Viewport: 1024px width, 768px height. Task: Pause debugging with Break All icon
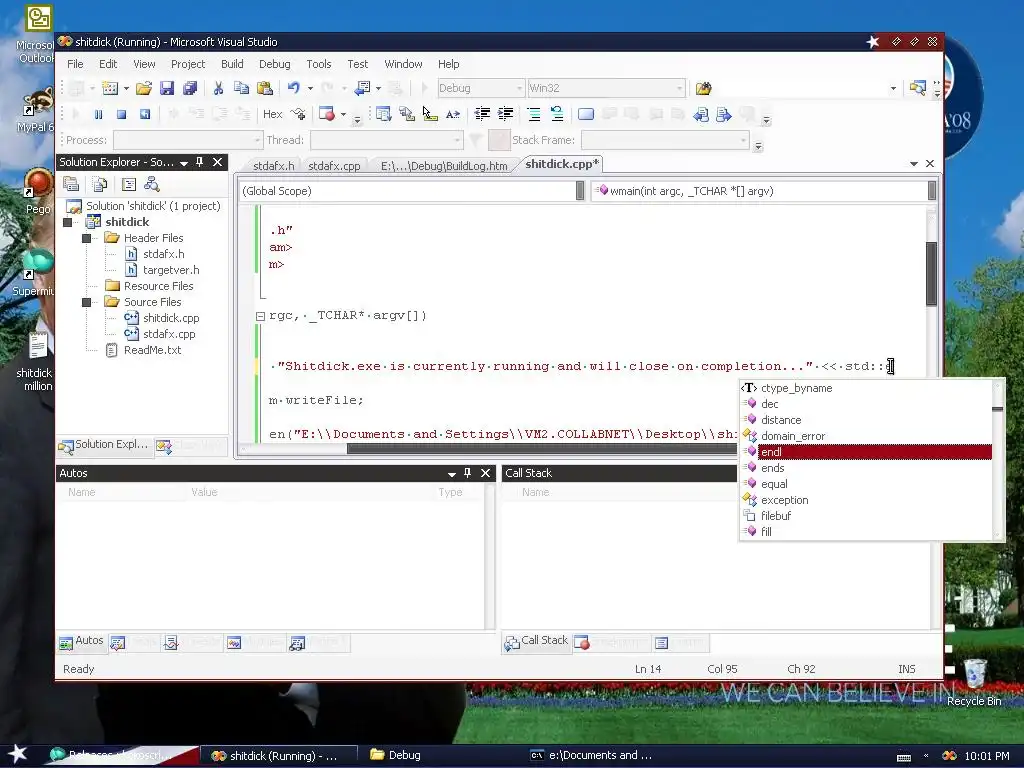click(99, 114)
